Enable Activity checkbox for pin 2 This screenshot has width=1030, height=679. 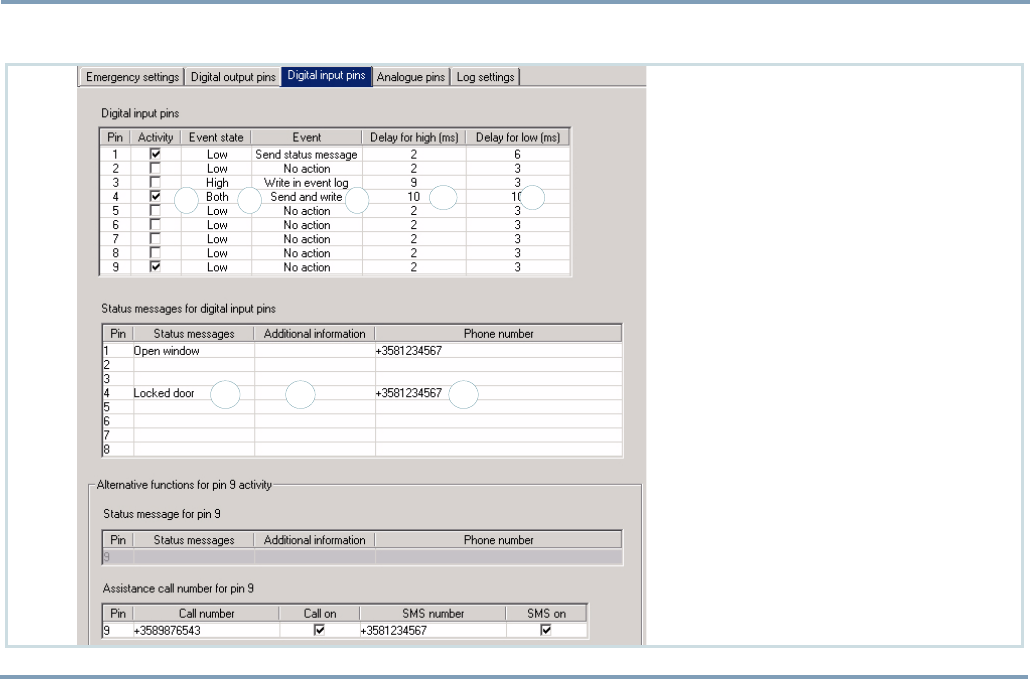point(154,169)
